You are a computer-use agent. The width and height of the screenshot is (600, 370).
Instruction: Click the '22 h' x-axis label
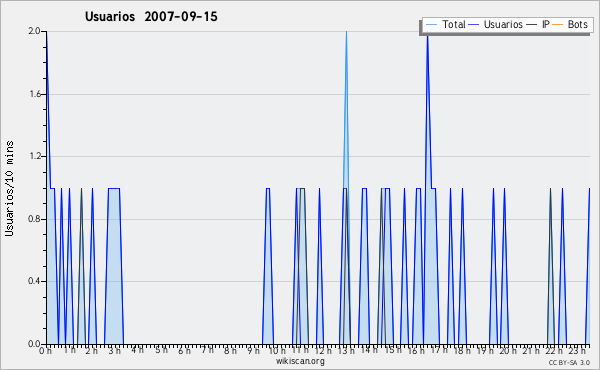(x=554, y=350)
